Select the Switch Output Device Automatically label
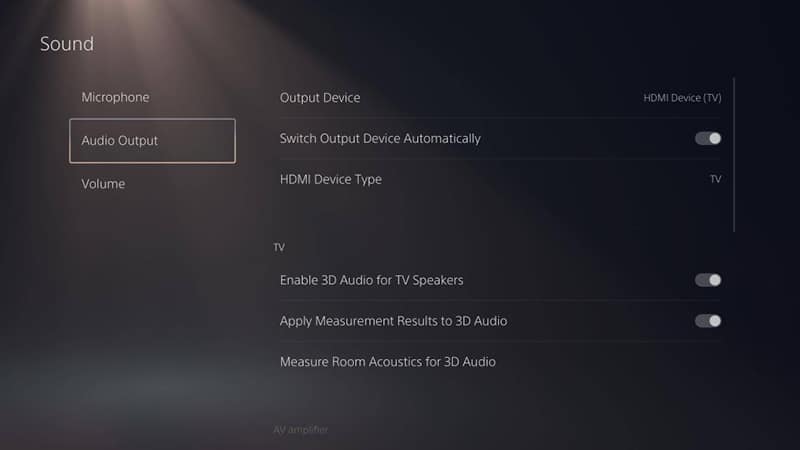The width and height of the screenshot is (800, 450). (x=380, y=138)
